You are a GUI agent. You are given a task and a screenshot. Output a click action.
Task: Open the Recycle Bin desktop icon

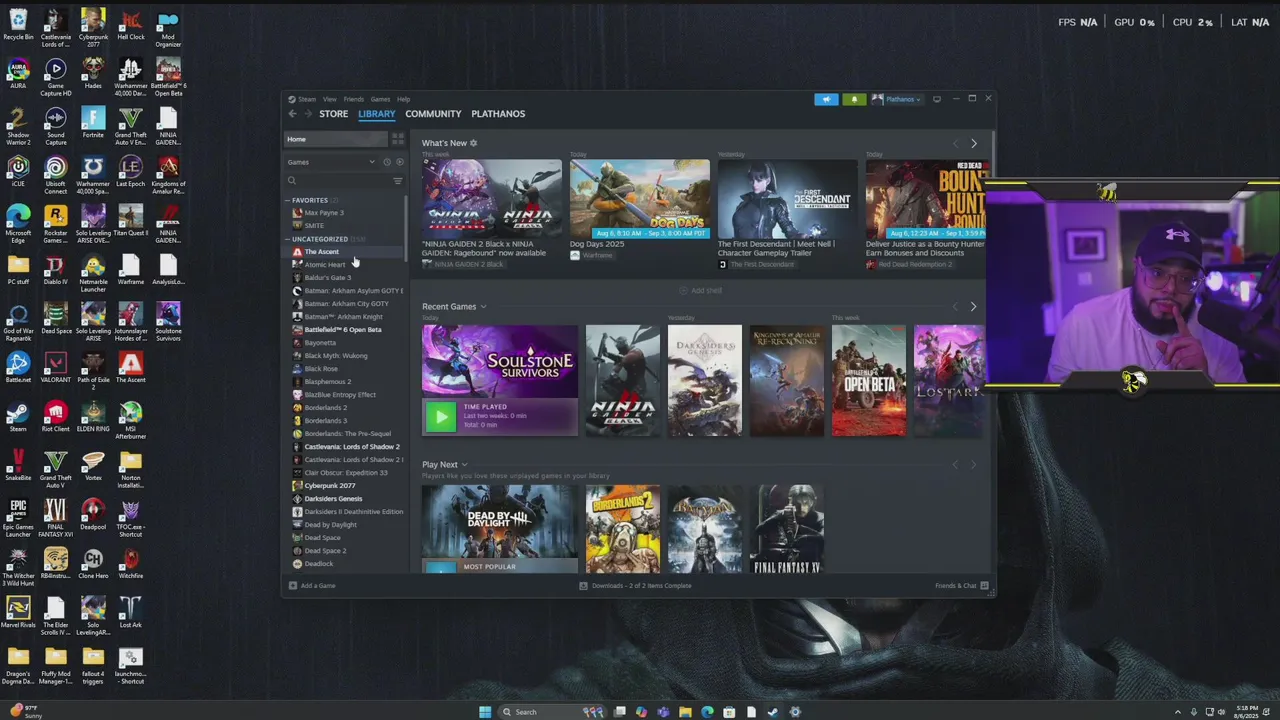pos(18,26)
